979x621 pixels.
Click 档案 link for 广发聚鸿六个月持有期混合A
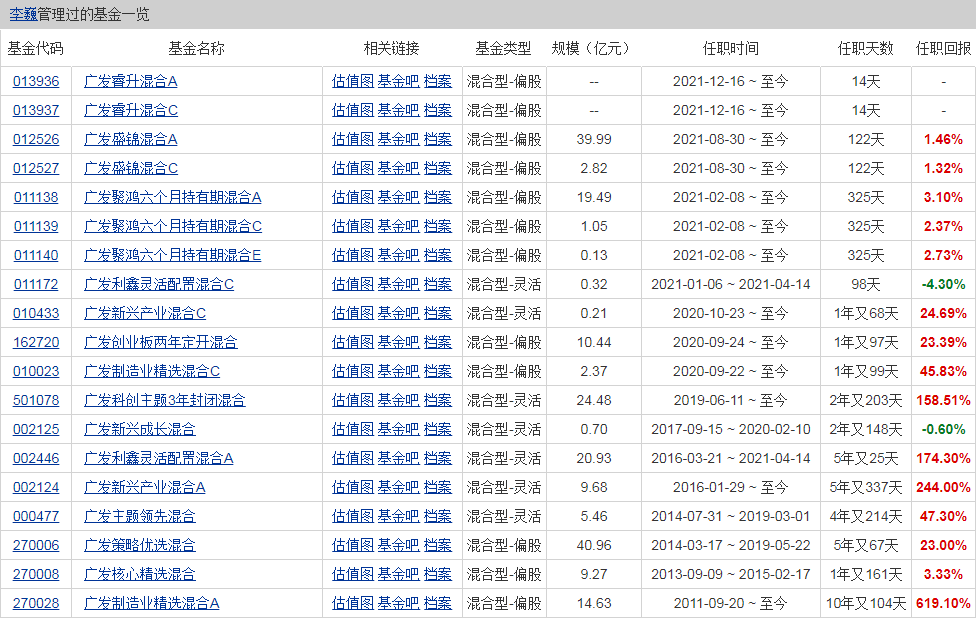coord(437,198)
